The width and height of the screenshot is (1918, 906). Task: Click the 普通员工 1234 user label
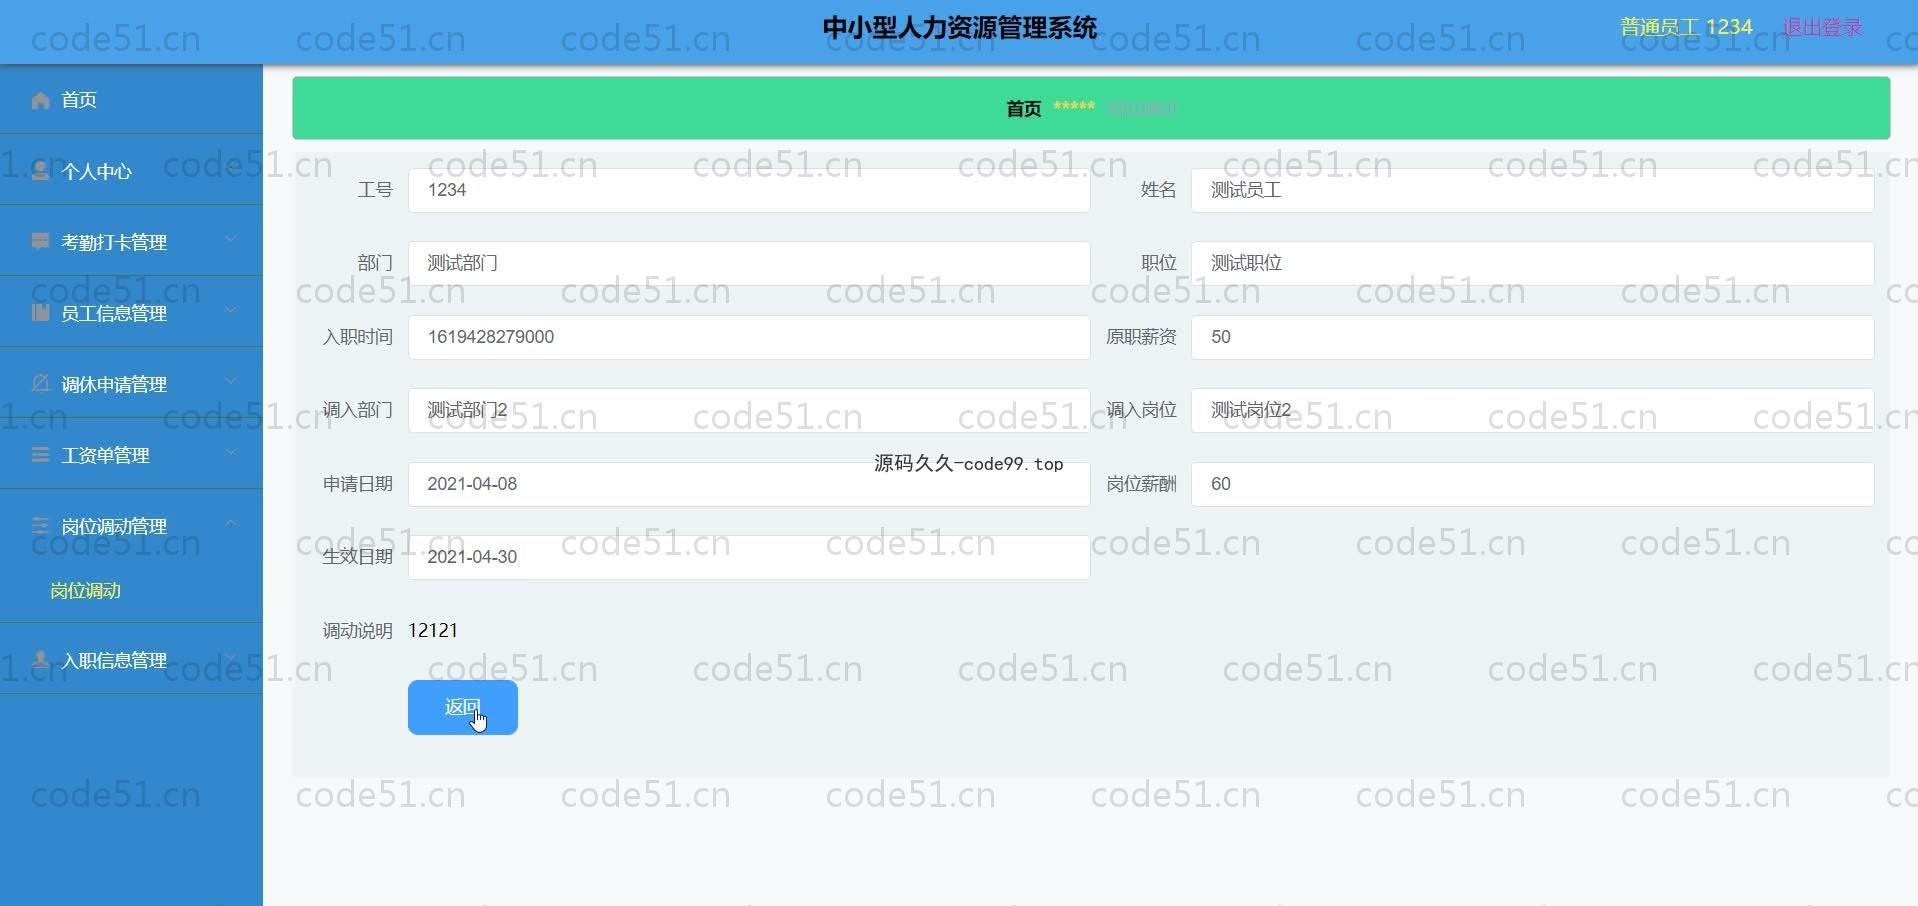(x=1686, y=27)
